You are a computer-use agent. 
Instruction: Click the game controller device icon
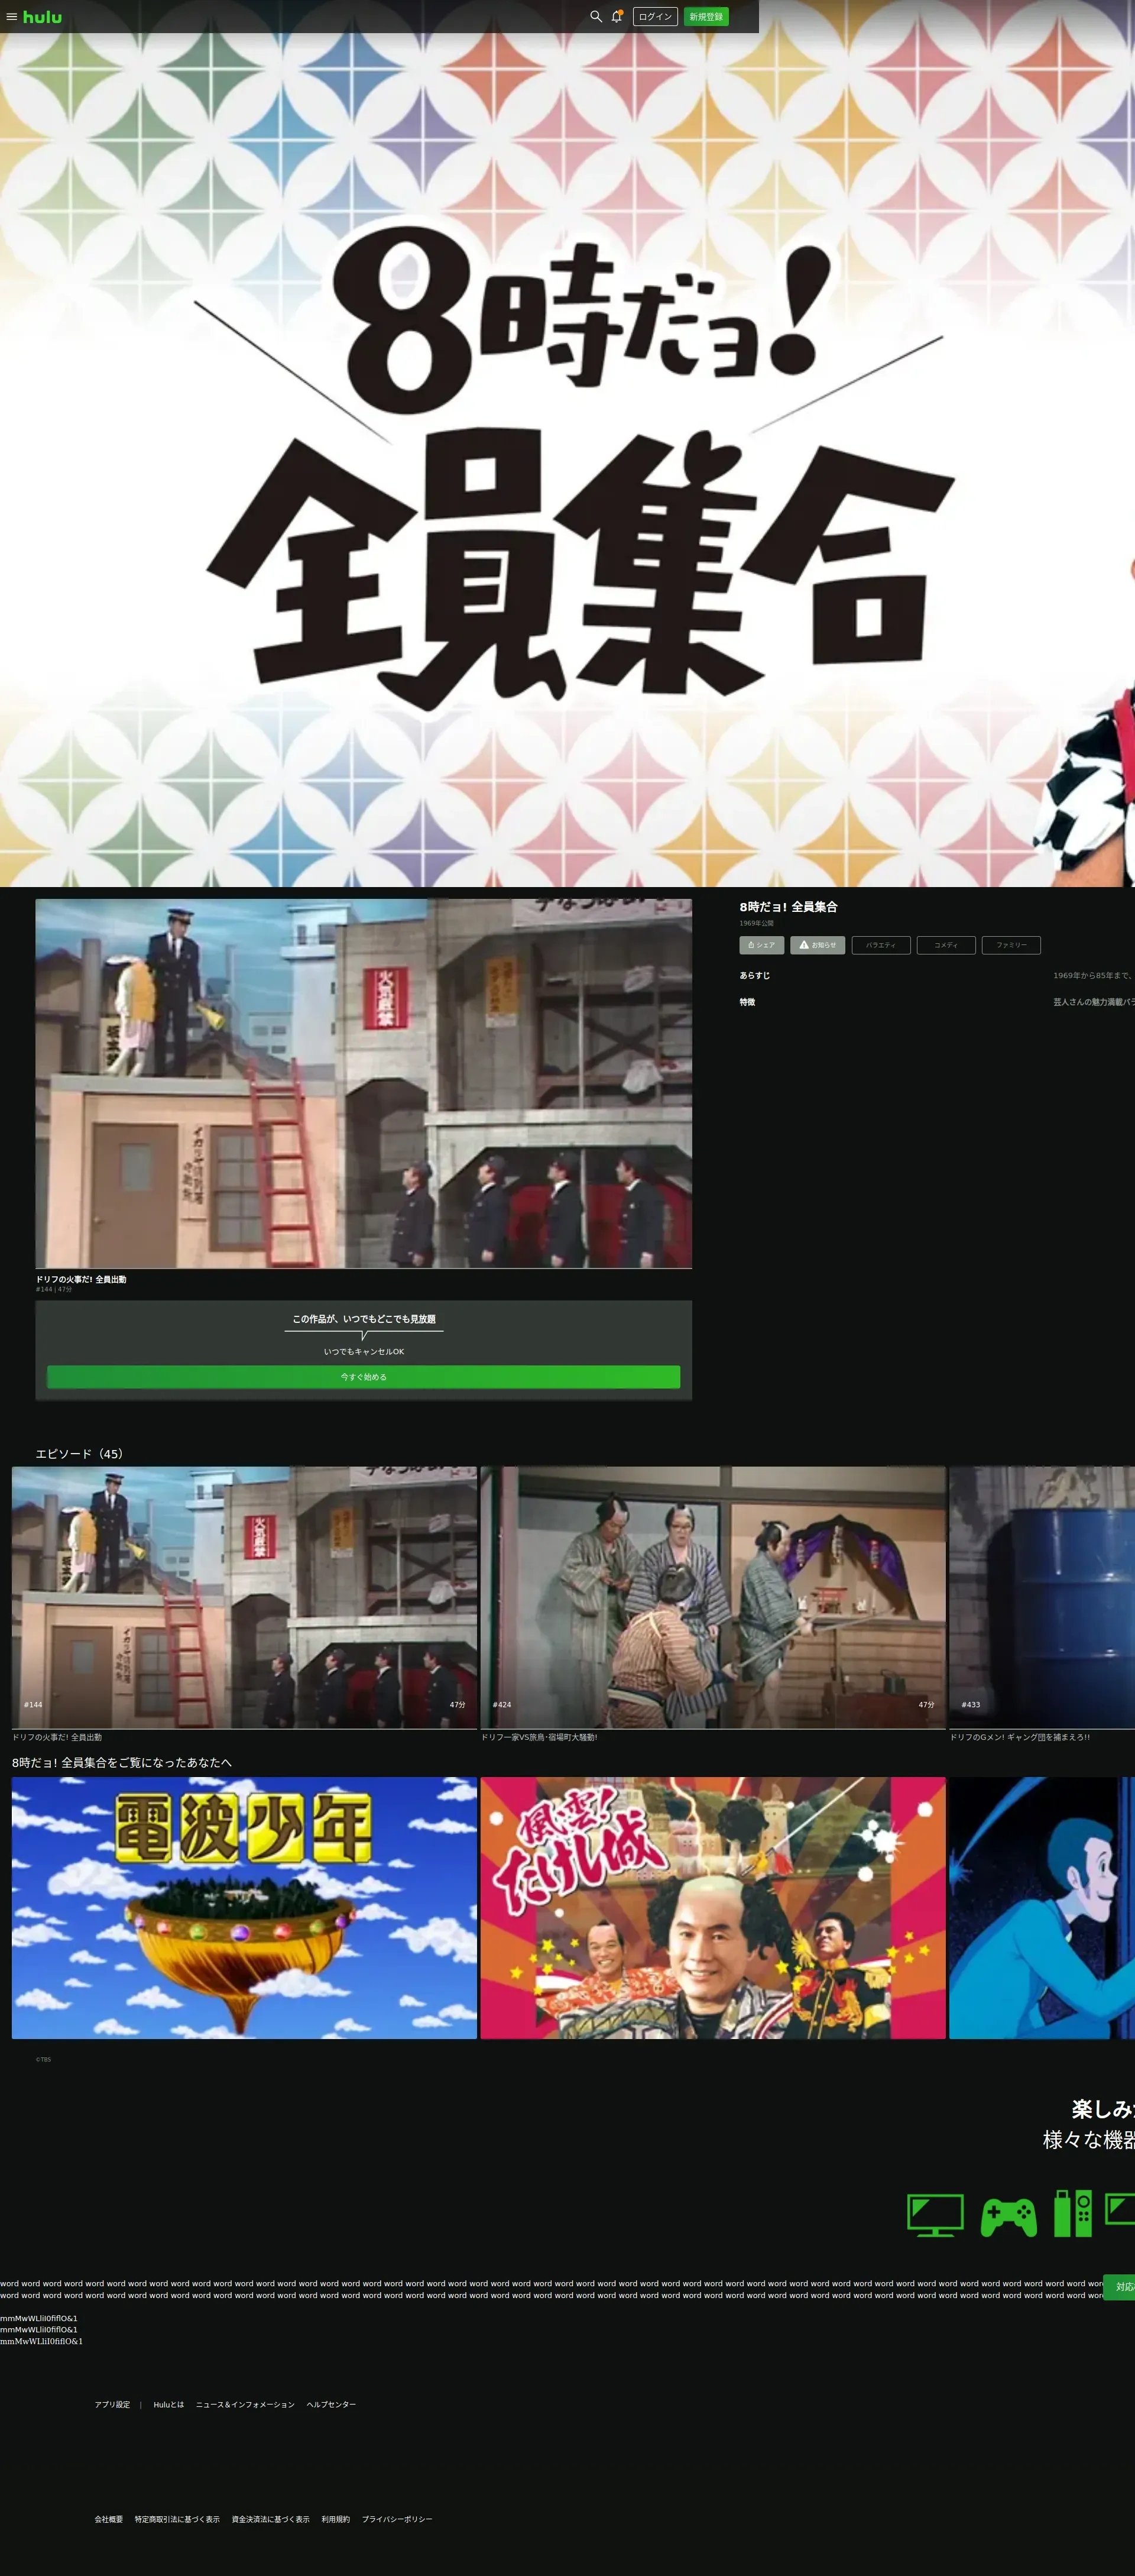(x=1008, y=2216)
